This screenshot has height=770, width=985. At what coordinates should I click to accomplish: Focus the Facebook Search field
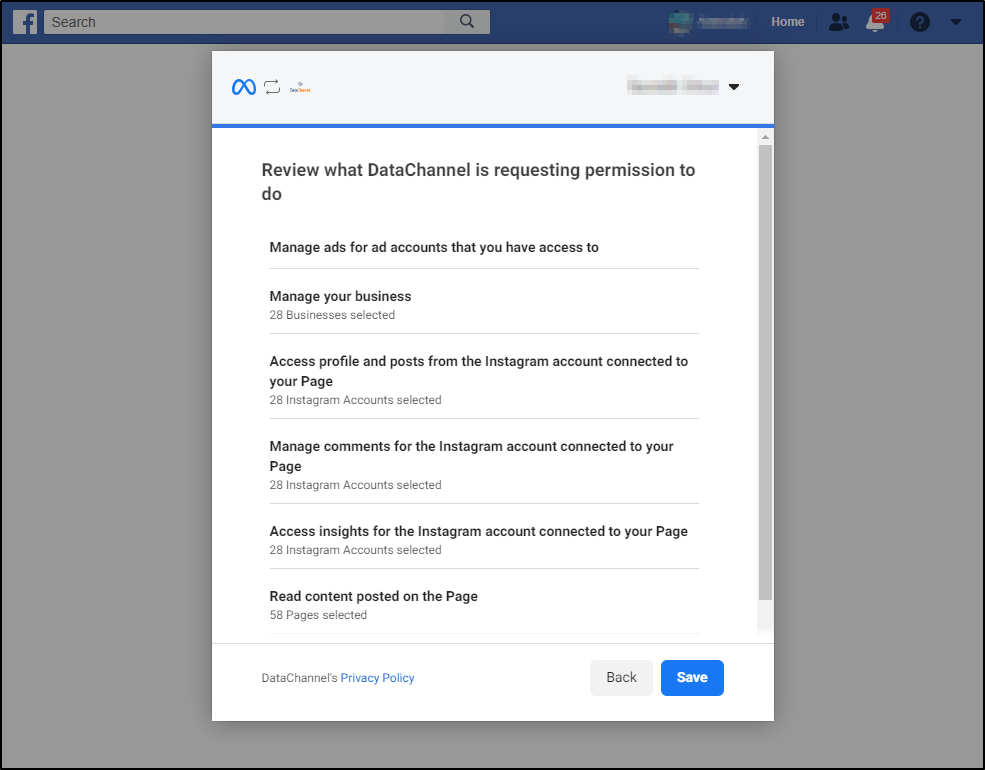pos(244,22)
